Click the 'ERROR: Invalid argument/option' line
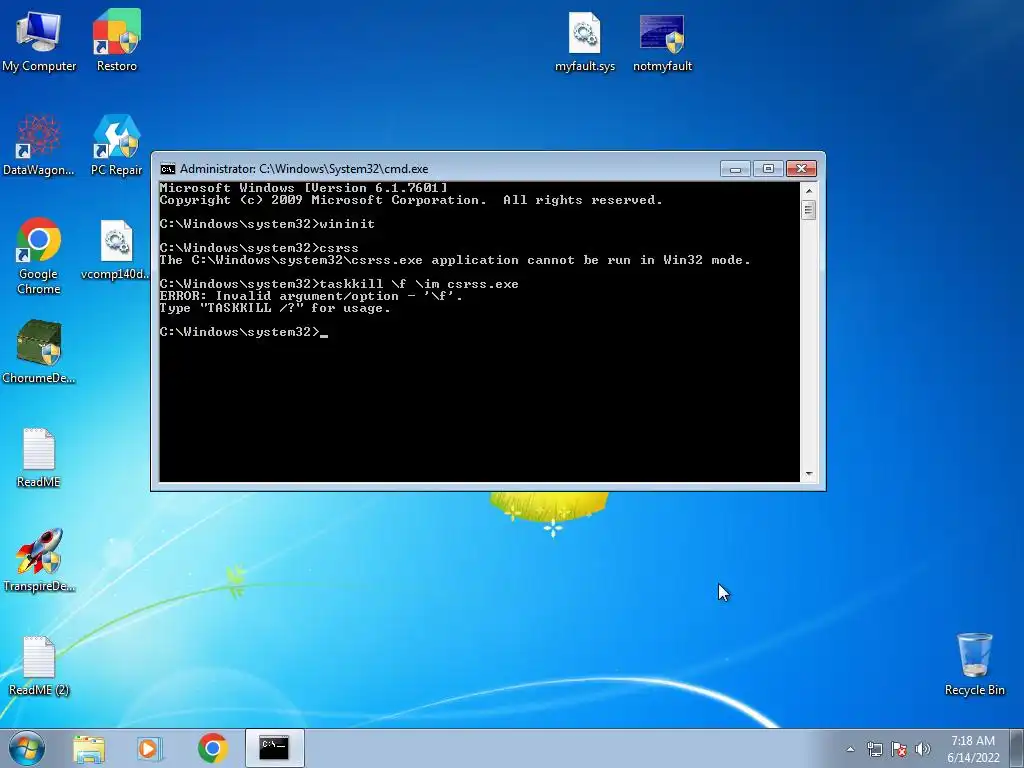Viewport: 1024px width, 768px height. pyautogui.click(x=311, y=296)
